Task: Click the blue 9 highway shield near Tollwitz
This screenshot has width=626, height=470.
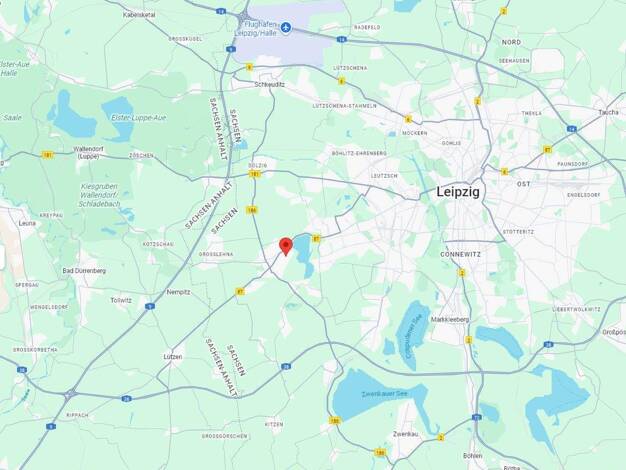Action: pos(149,306)
